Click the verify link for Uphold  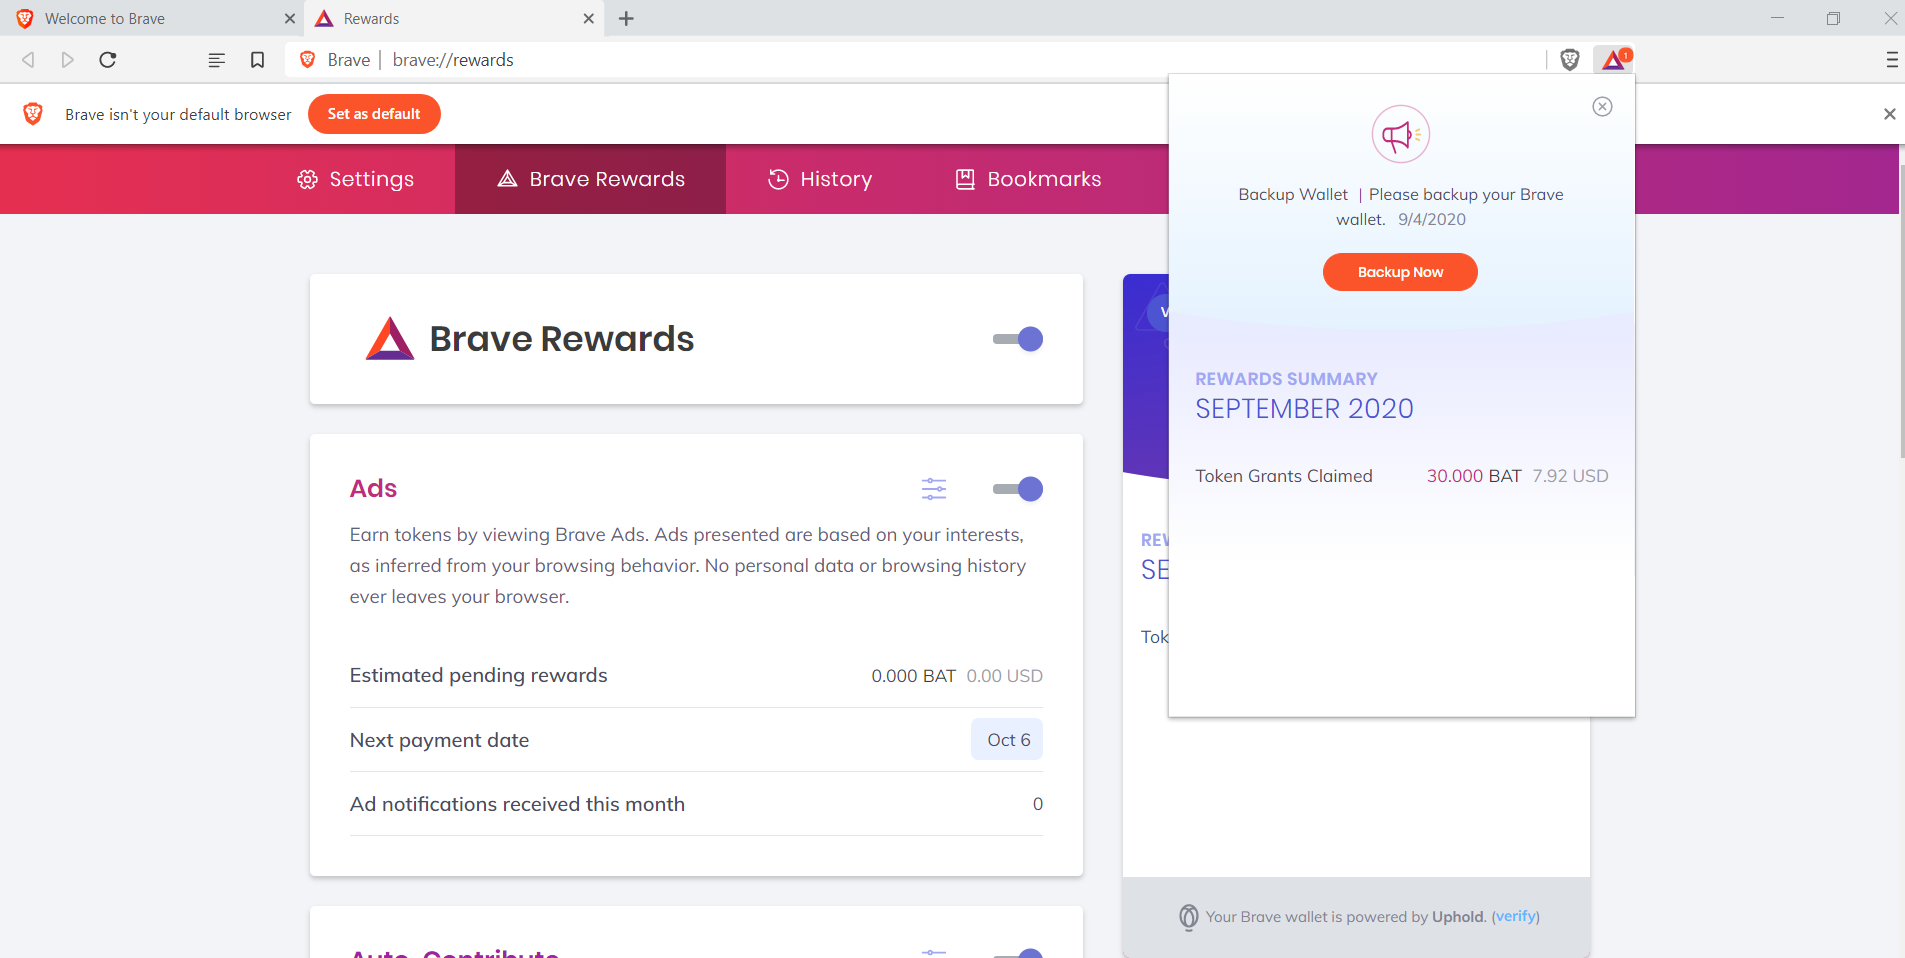(x=1515, y=917)
